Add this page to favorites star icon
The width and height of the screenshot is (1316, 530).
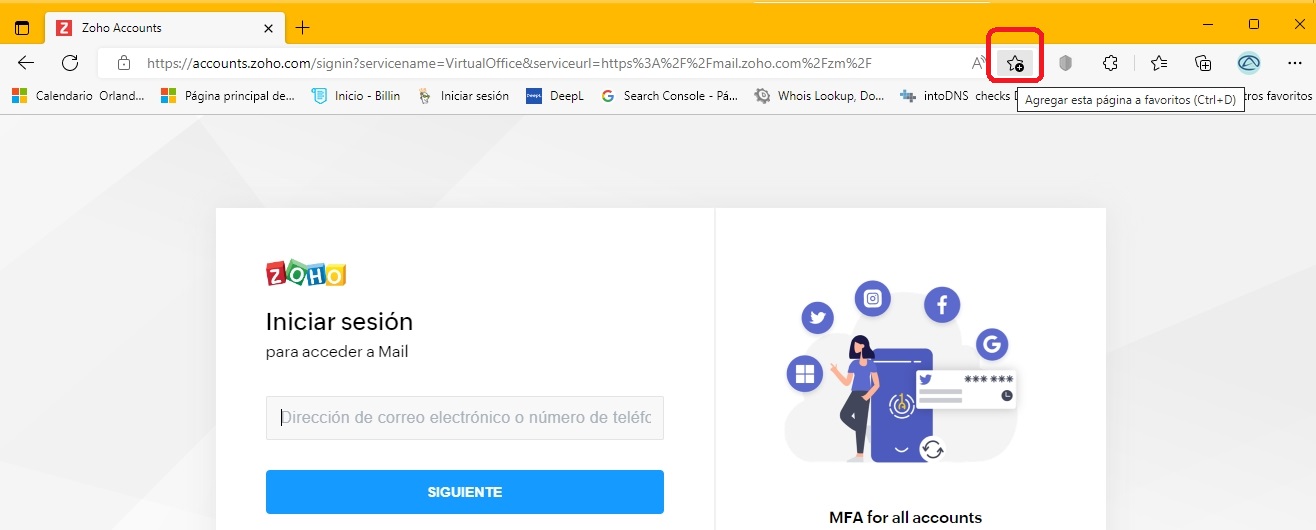pyautogui.click(x=1015, y=63)
